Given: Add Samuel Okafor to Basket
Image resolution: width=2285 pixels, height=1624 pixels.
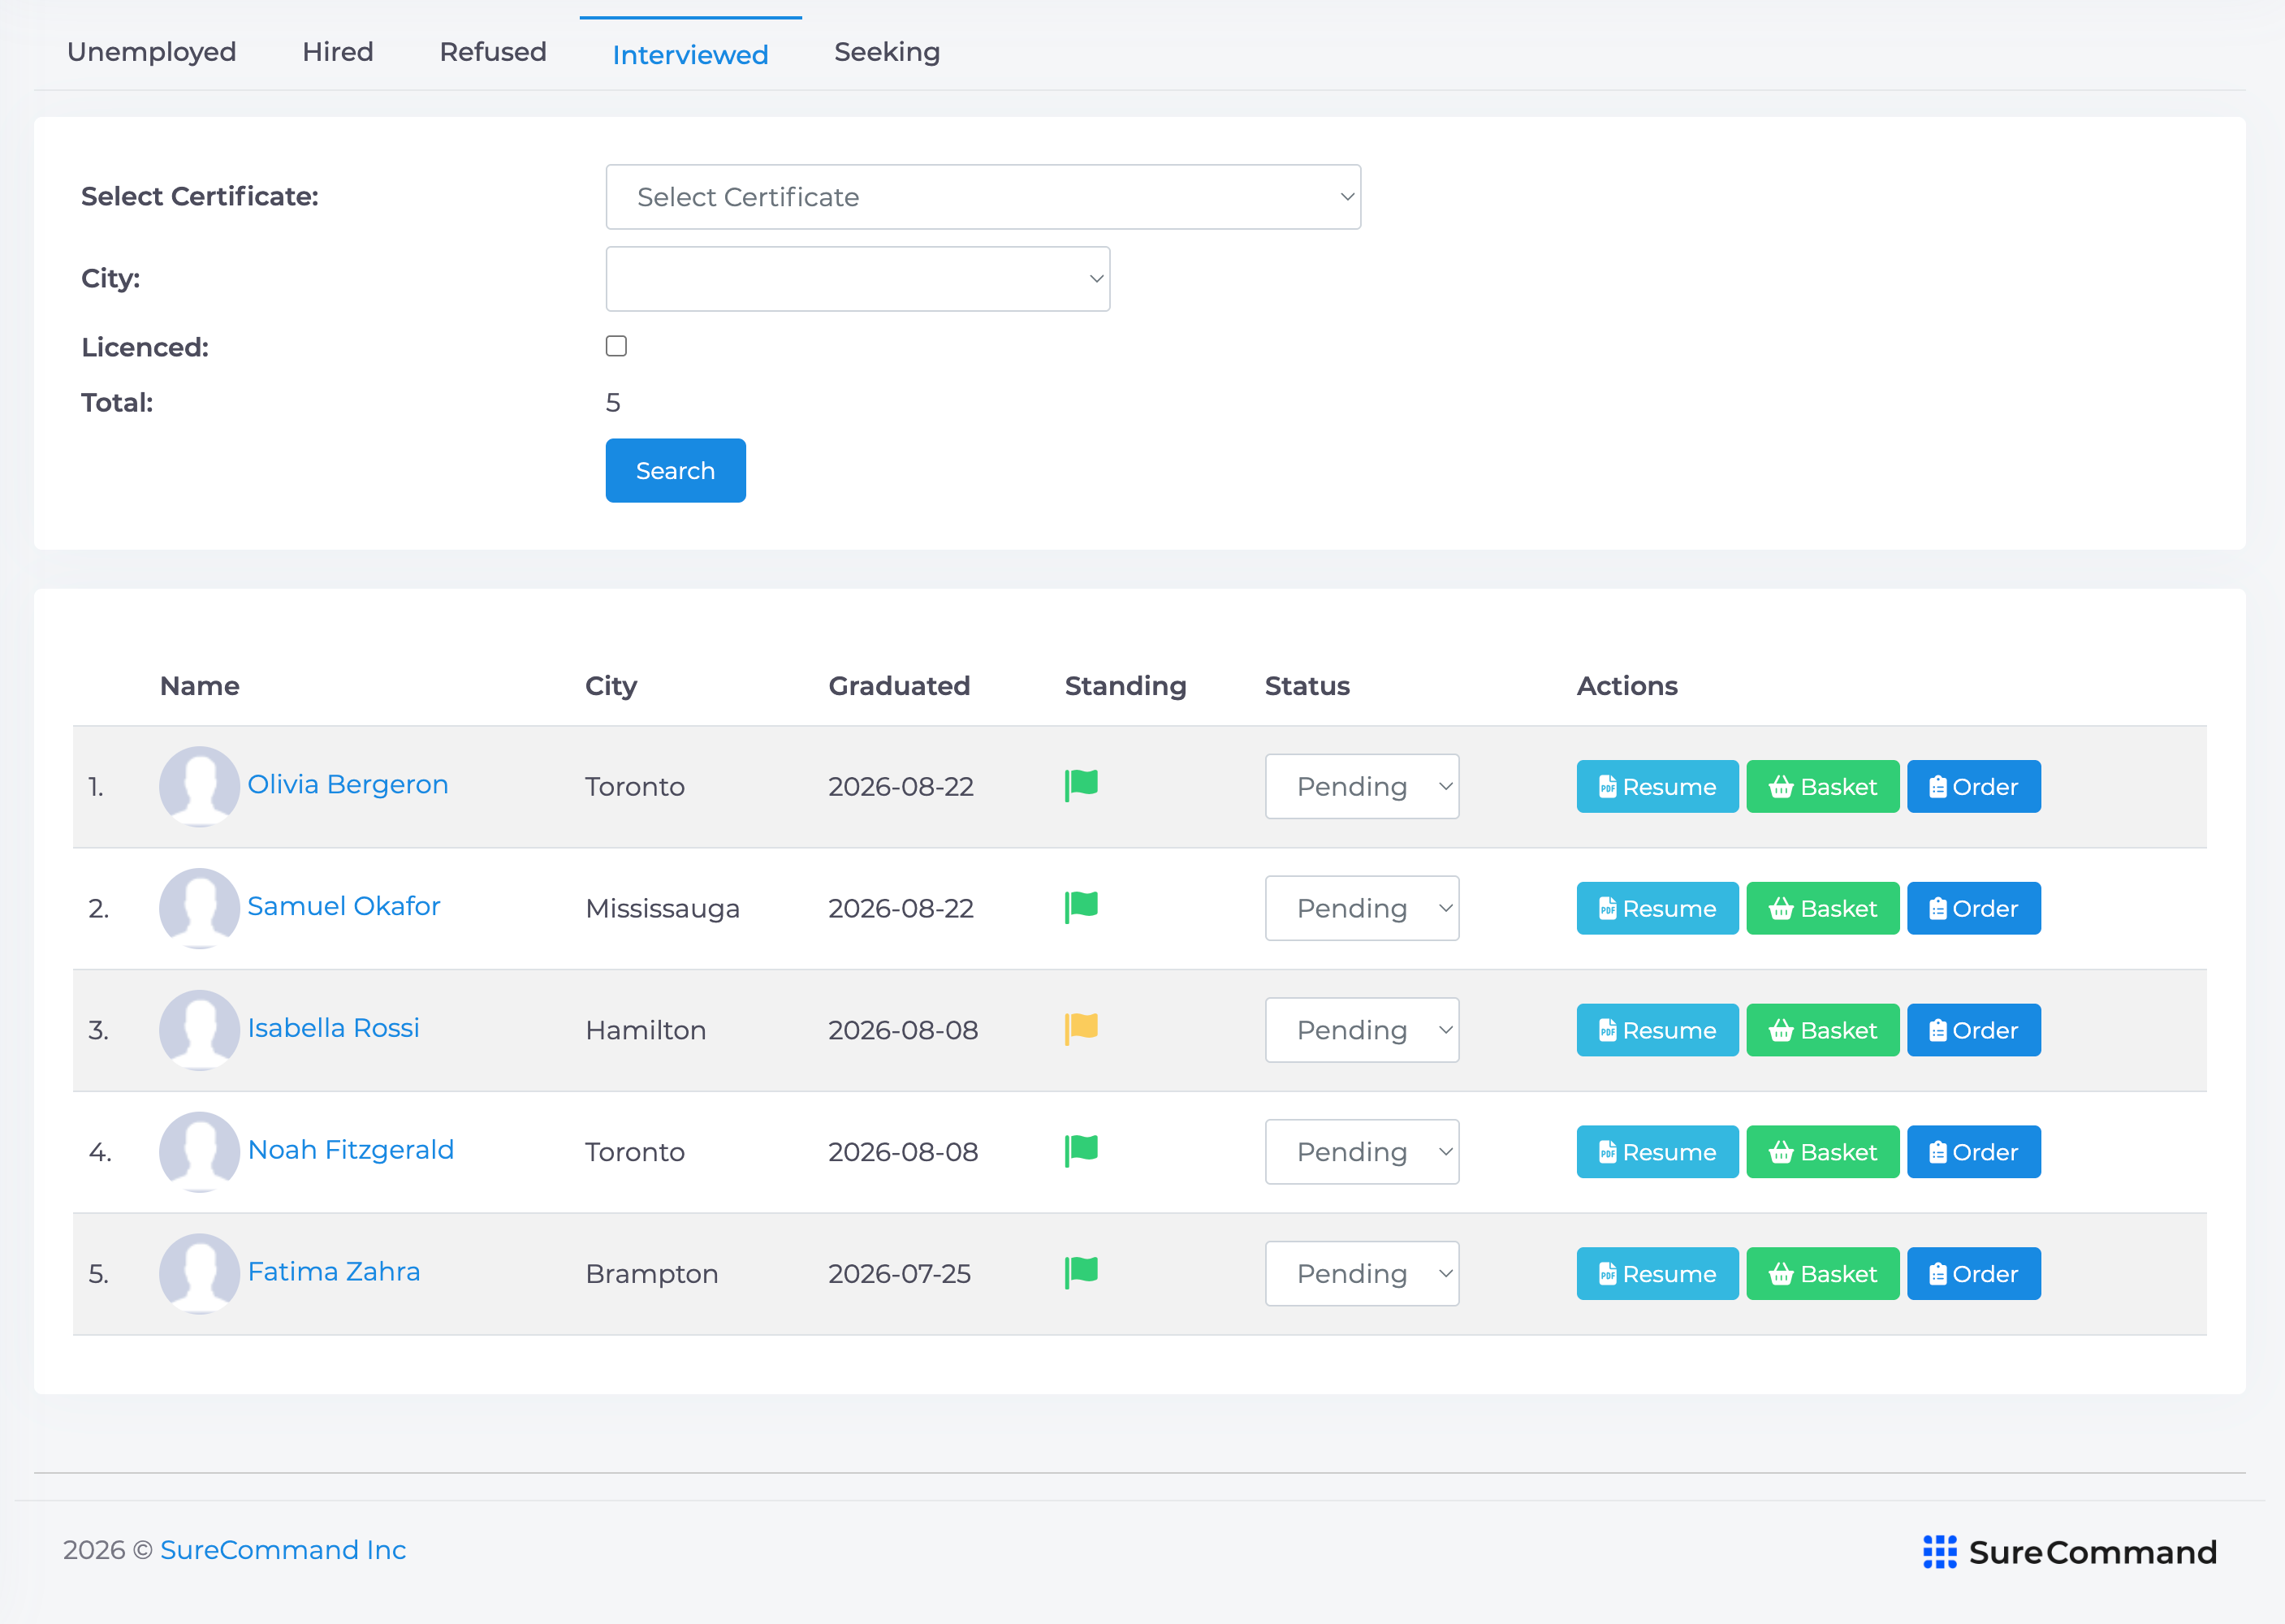Looking at the screenshot, I should pyautogui.click(x=1822, y=909).
